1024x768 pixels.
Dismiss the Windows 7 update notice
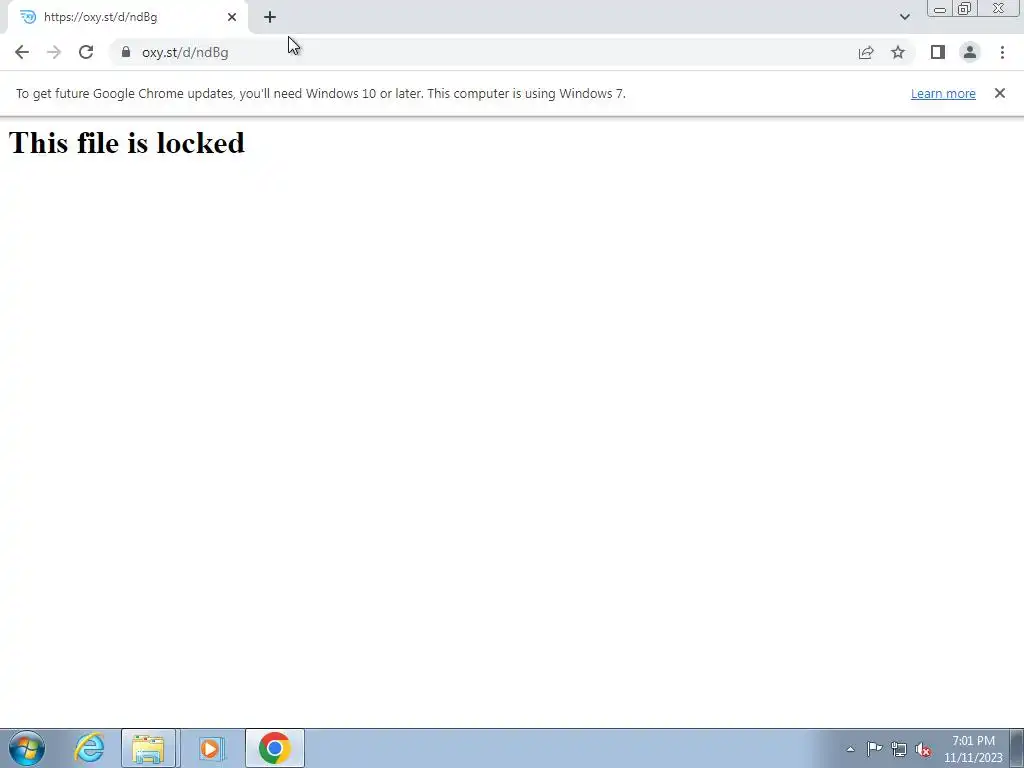tap(999, 93)
